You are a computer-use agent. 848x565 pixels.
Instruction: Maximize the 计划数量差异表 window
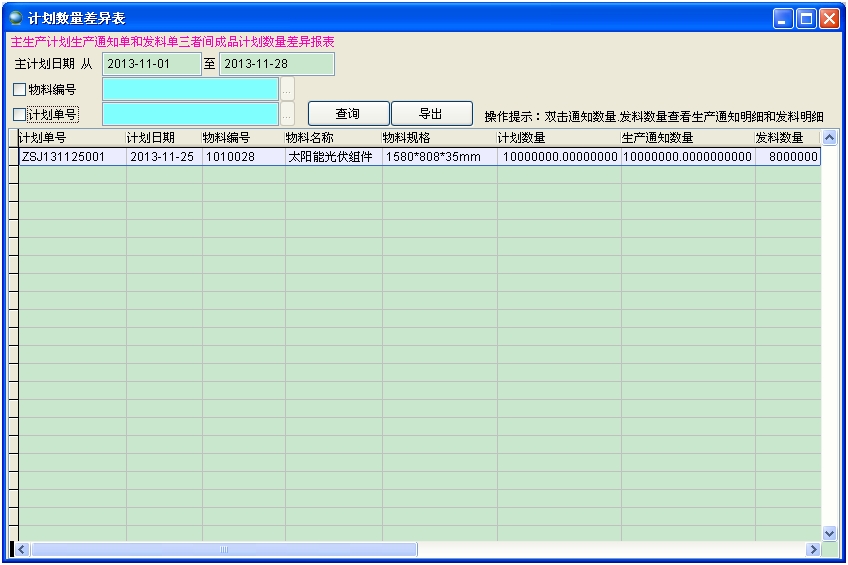point(806,18)
